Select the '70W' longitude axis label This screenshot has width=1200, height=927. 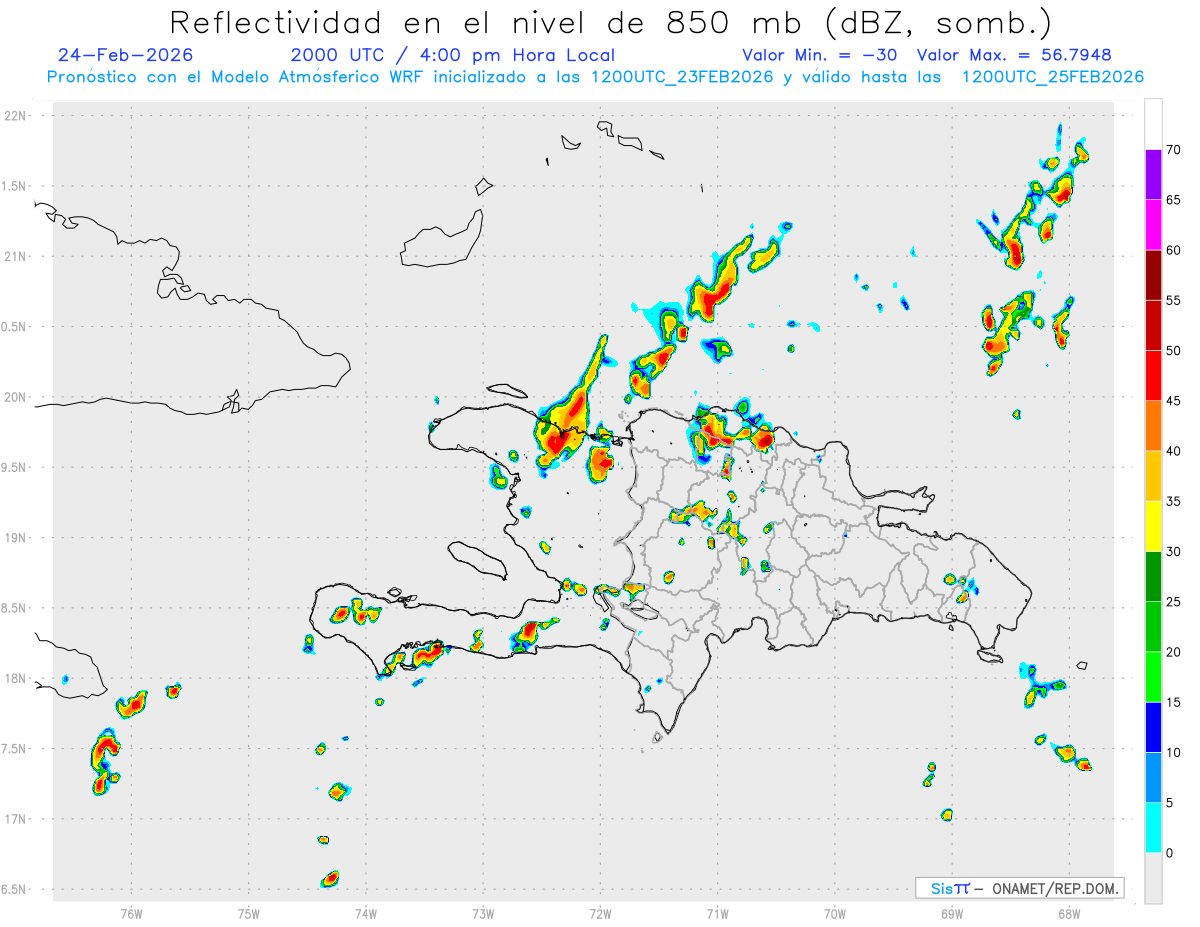[x=835, y=913]
